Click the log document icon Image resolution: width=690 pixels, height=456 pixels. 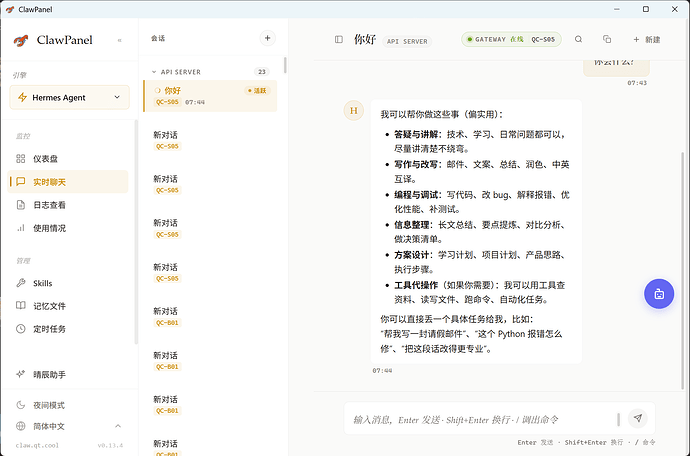tap(21, 205)
